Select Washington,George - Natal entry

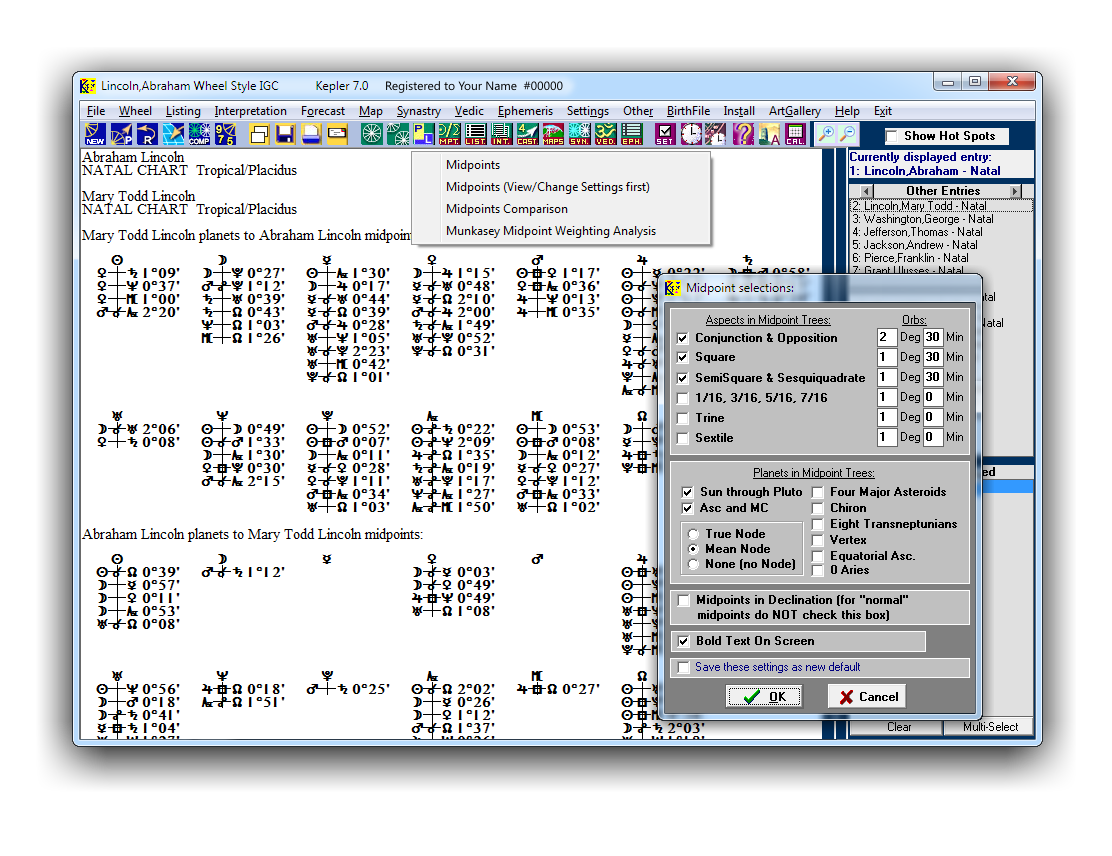(x=940, y=219)
